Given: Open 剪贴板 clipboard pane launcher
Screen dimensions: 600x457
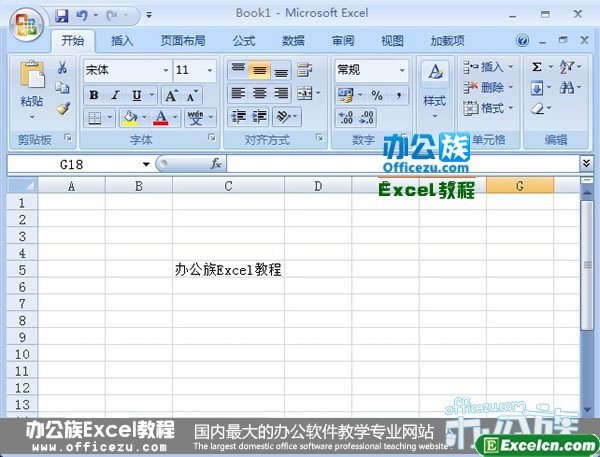Looking at the screenshot, I should [x=68, y=137].
